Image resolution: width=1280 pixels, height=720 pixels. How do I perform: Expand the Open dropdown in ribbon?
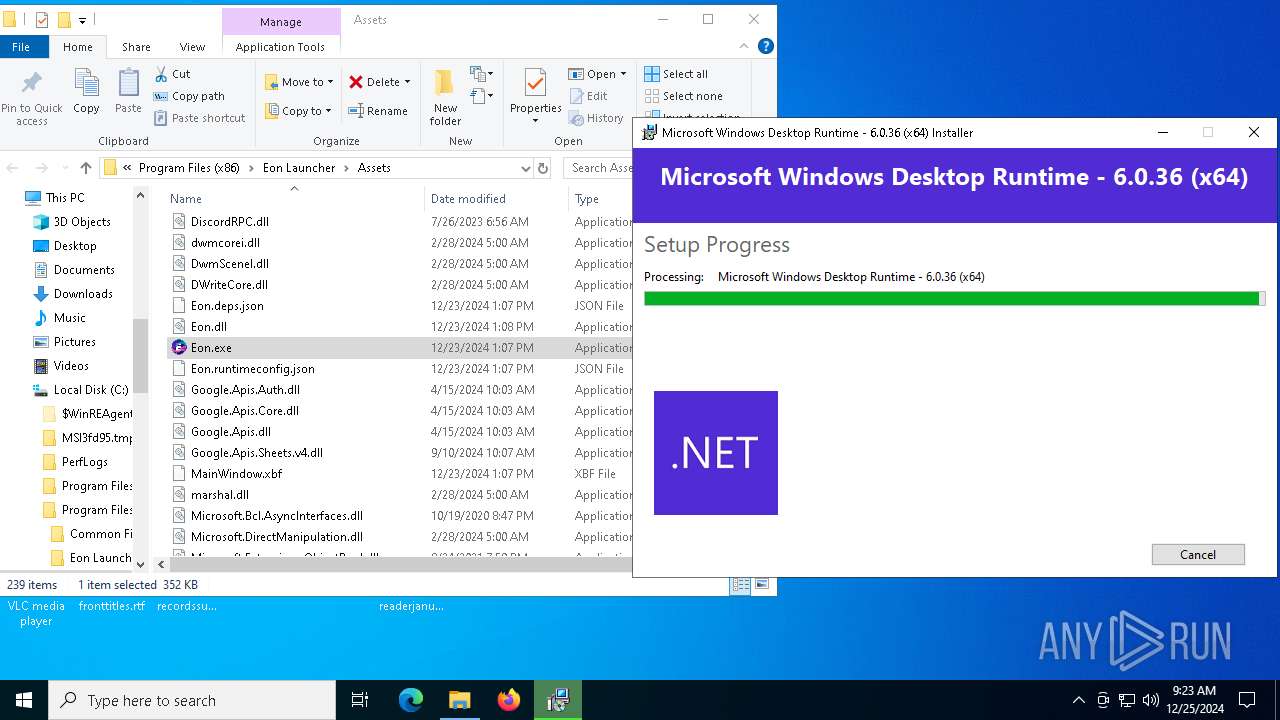point(623,74)
